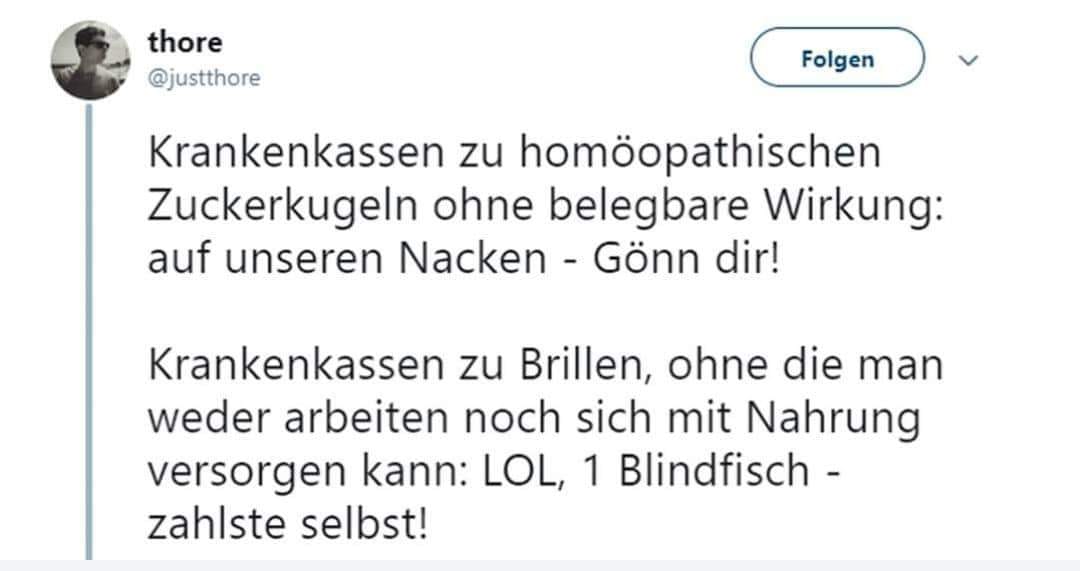Open the display name "thore"
This screenshot has width=1080, height=571.
pyautogui.click(x=185, y=43)
